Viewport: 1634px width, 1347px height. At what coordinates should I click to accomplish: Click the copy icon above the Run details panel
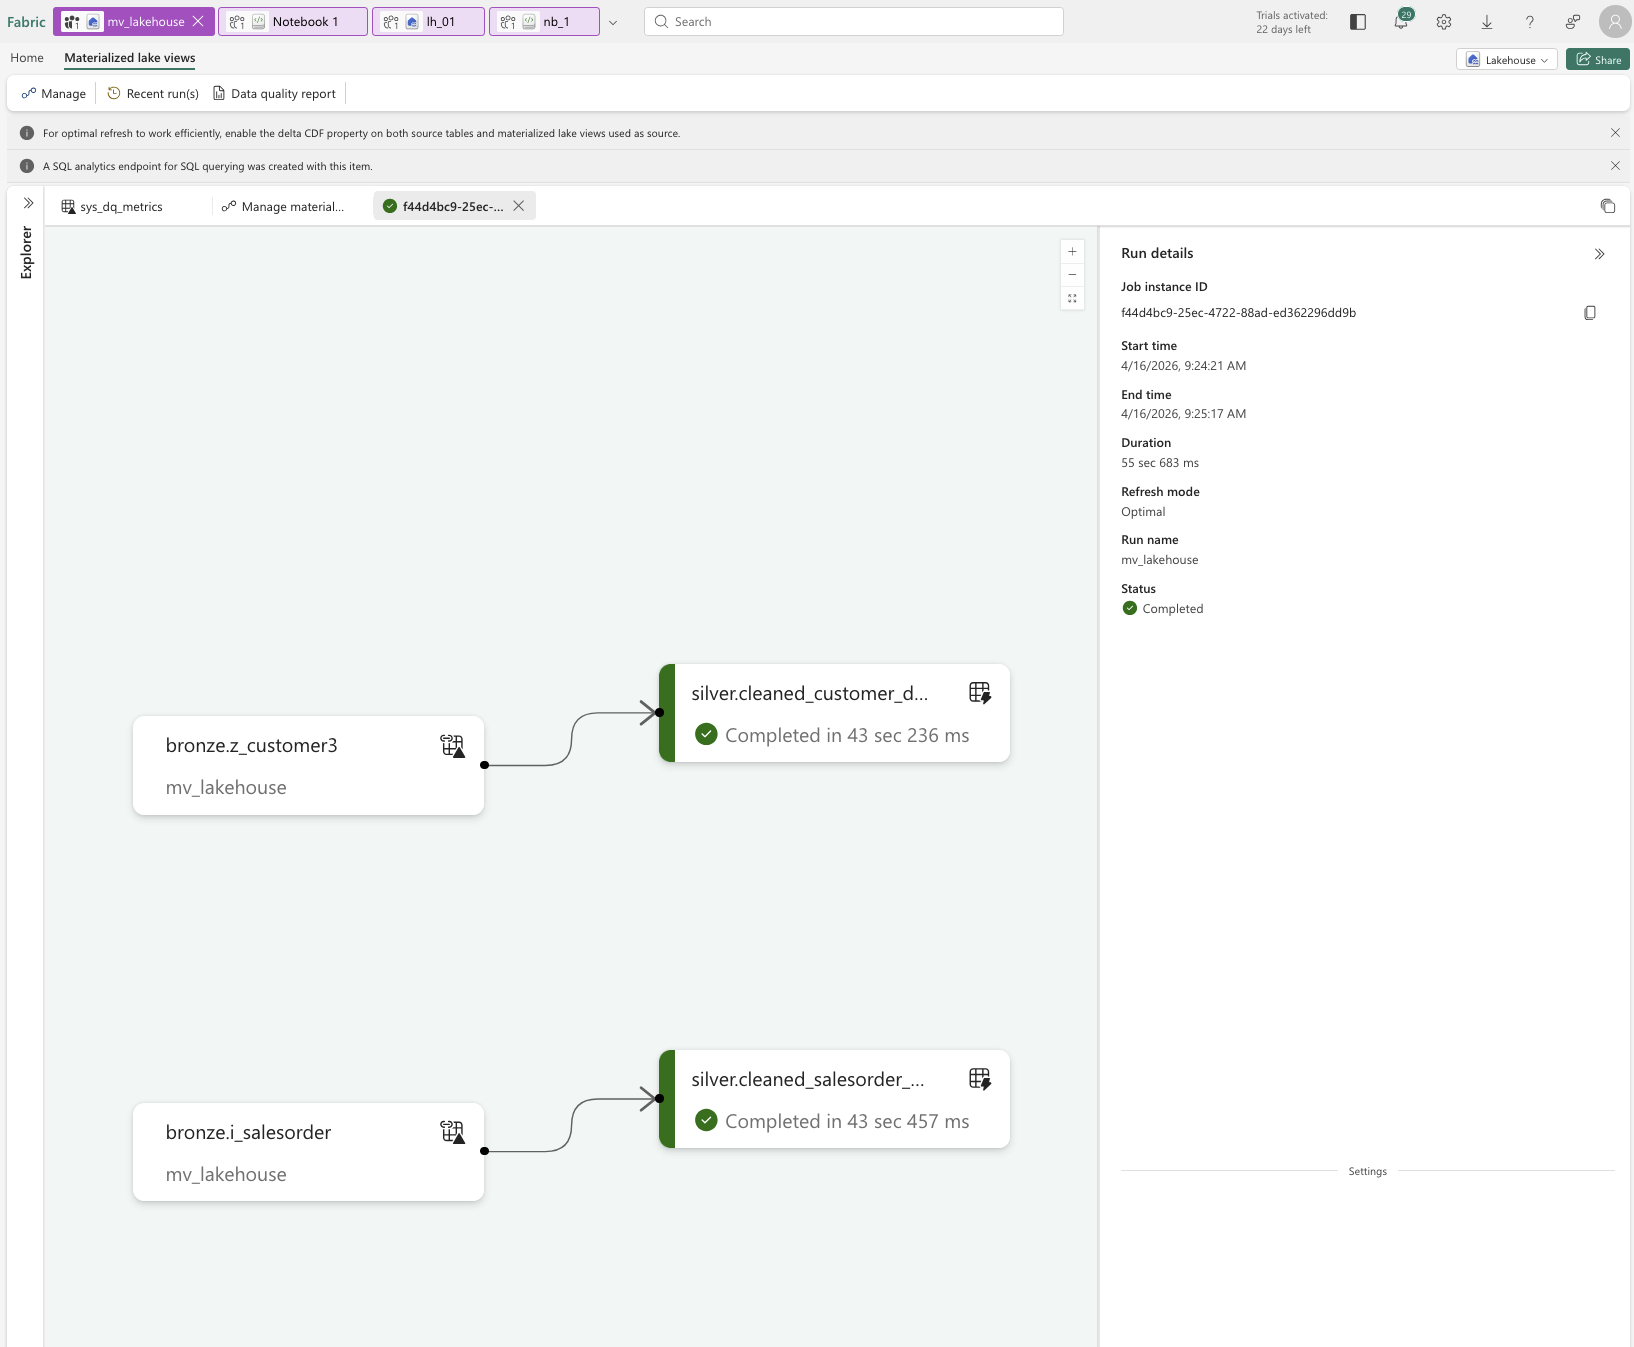pos(1608,206)
